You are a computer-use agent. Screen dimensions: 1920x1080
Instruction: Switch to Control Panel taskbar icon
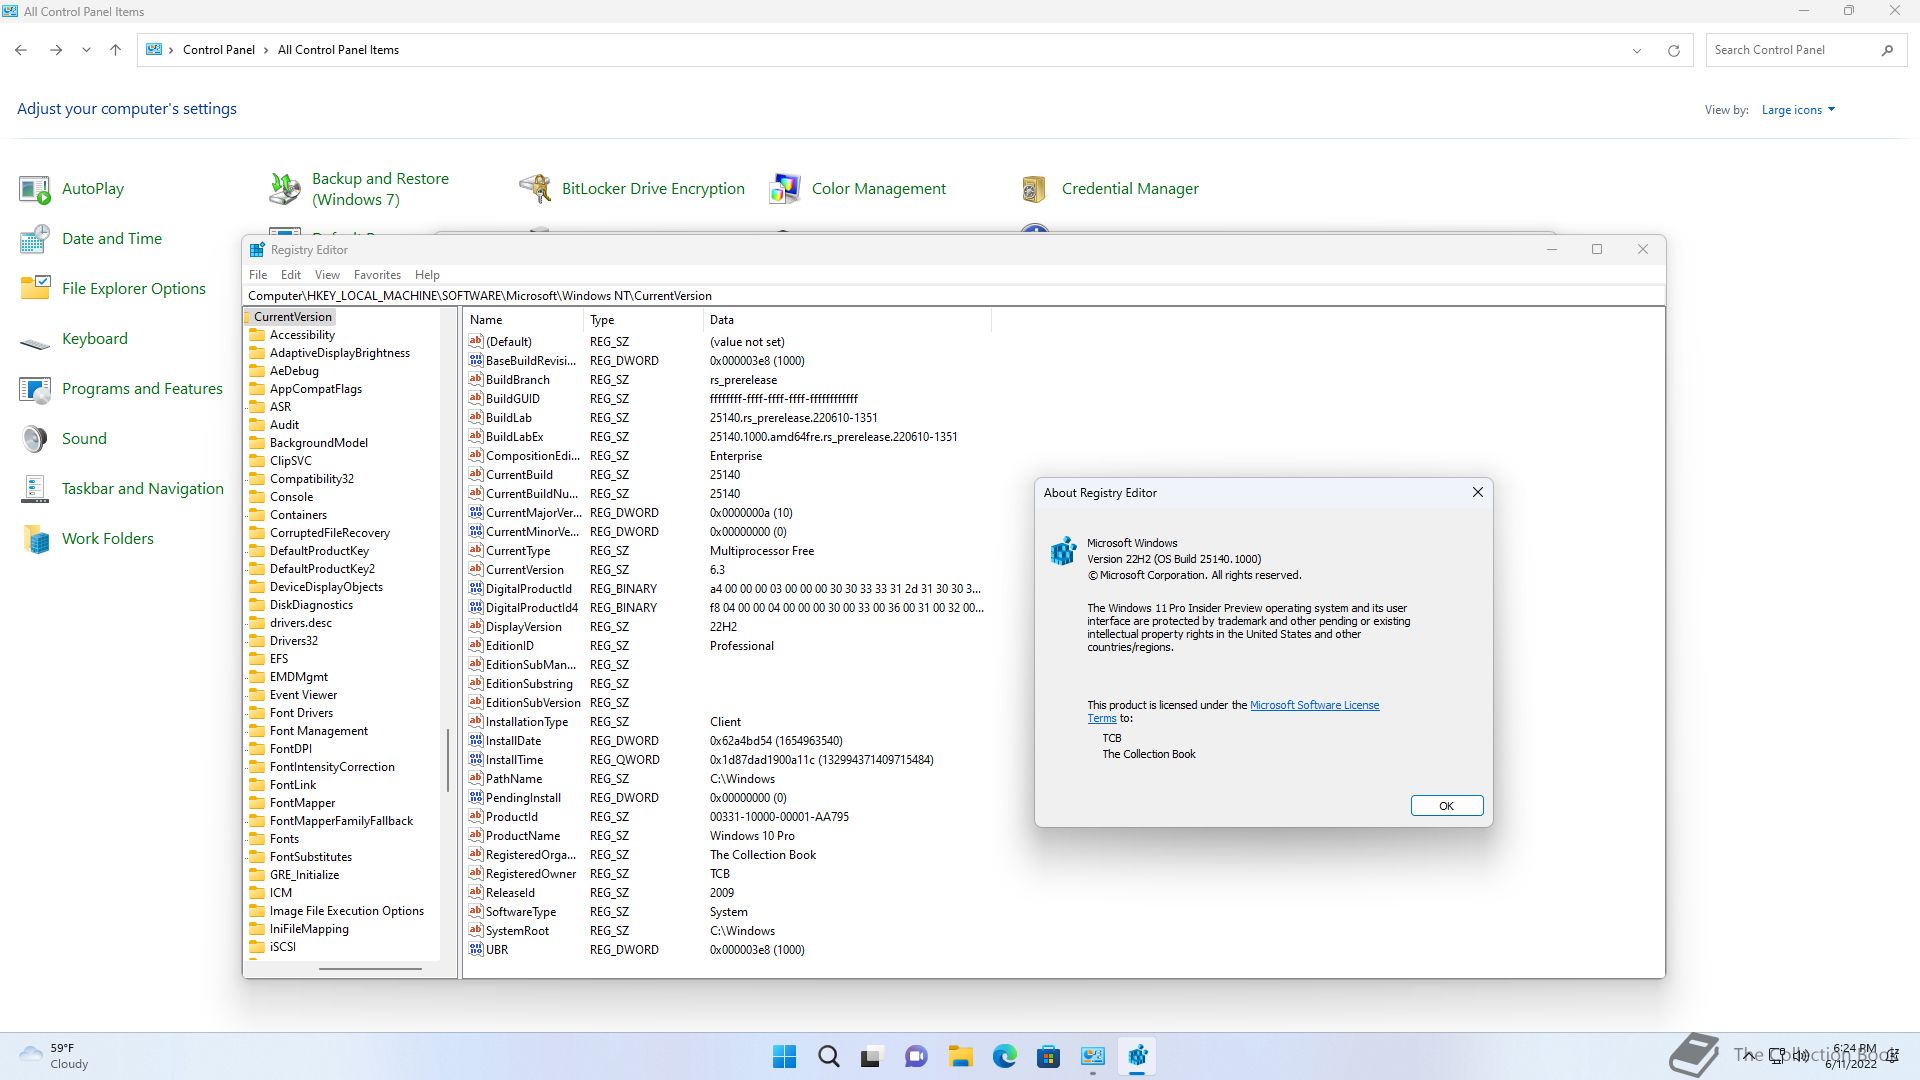[1093, 1056]
